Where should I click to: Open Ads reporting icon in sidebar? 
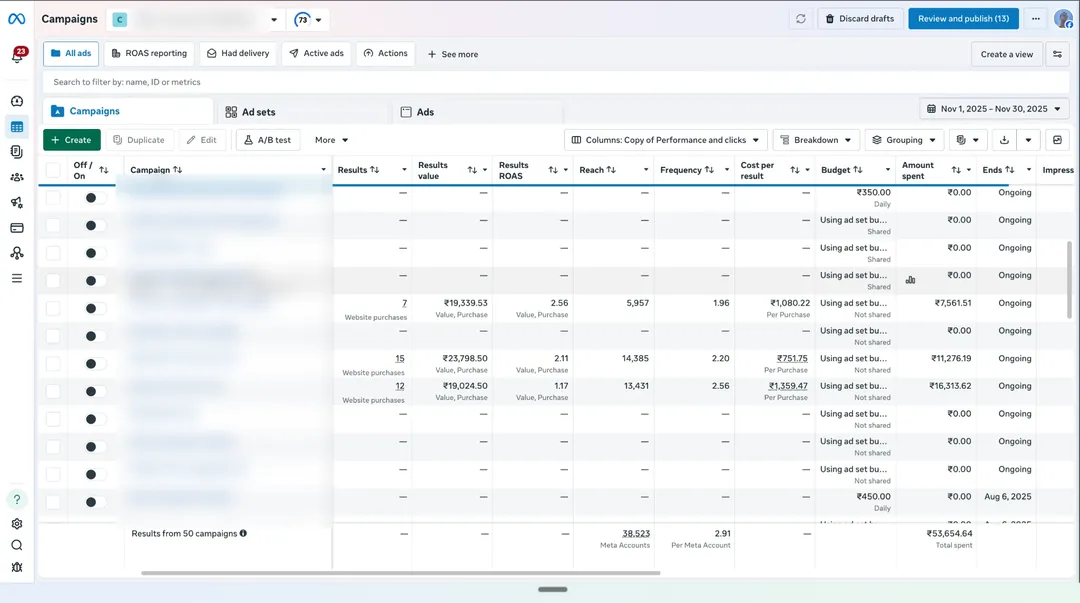[17, 152]
